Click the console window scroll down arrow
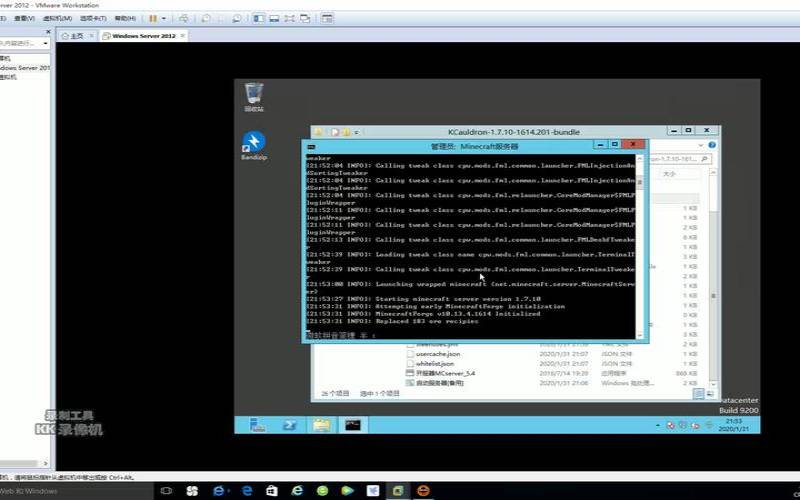The image size is (800, 500). pyautogui.click(x=639, y=335)
